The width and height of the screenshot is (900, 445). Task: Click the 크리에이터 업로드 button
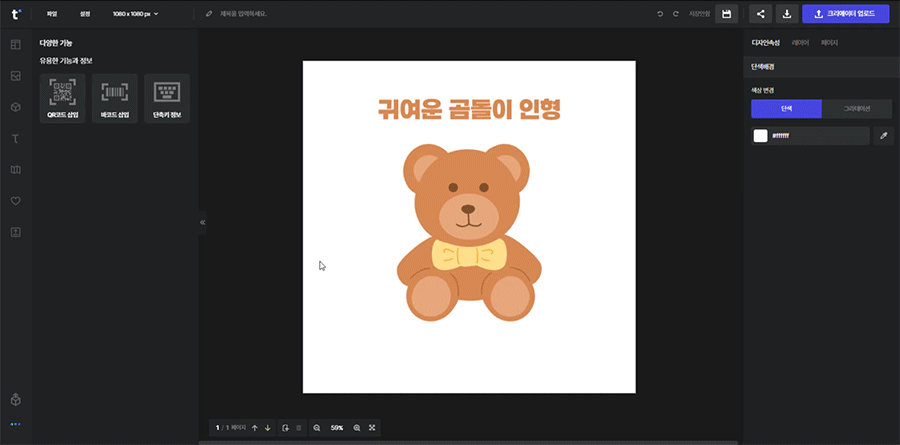[x=845, y=14]
